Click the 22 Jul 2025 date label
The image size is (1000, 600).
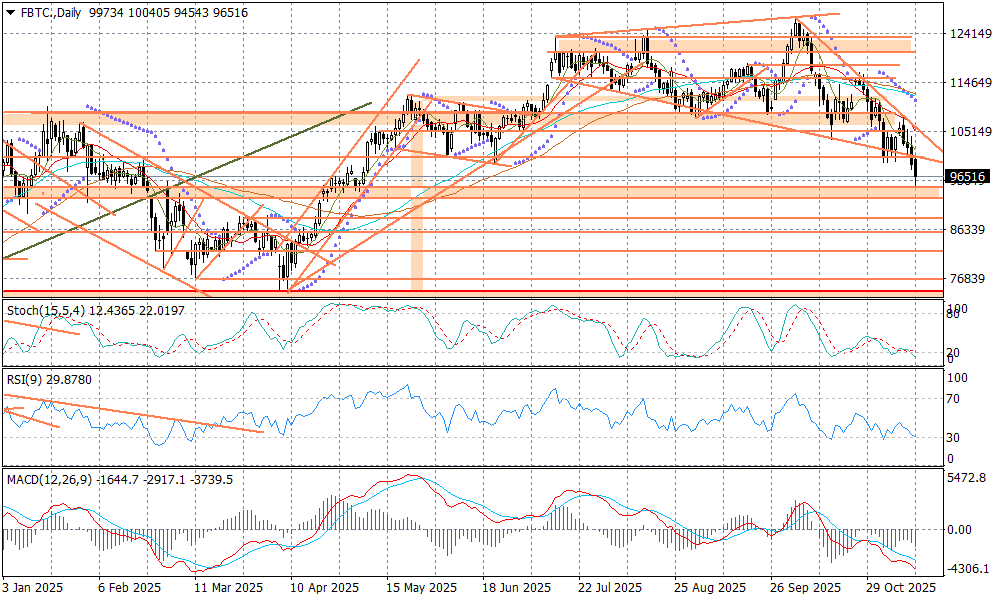click(x=610, y=588)
